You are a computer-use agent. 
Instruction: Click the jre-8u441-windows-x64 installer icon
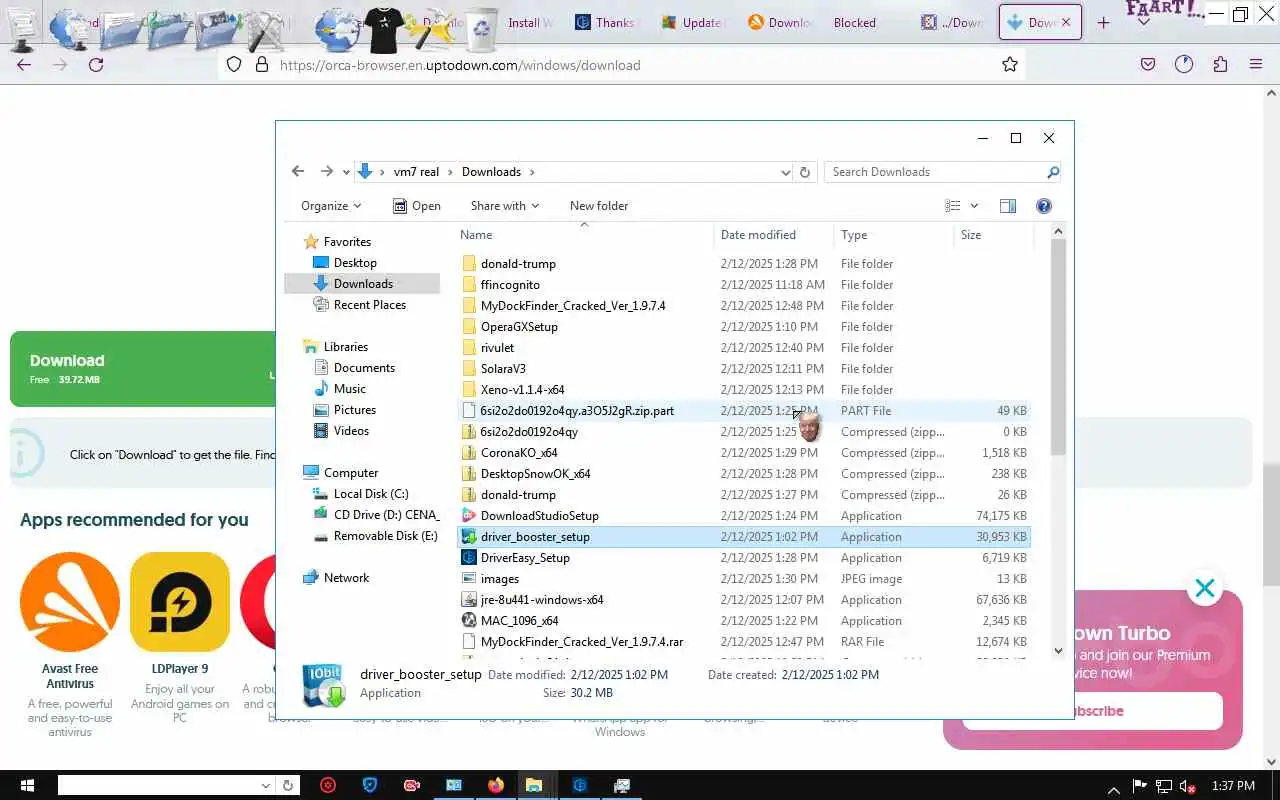coord(469,600)
